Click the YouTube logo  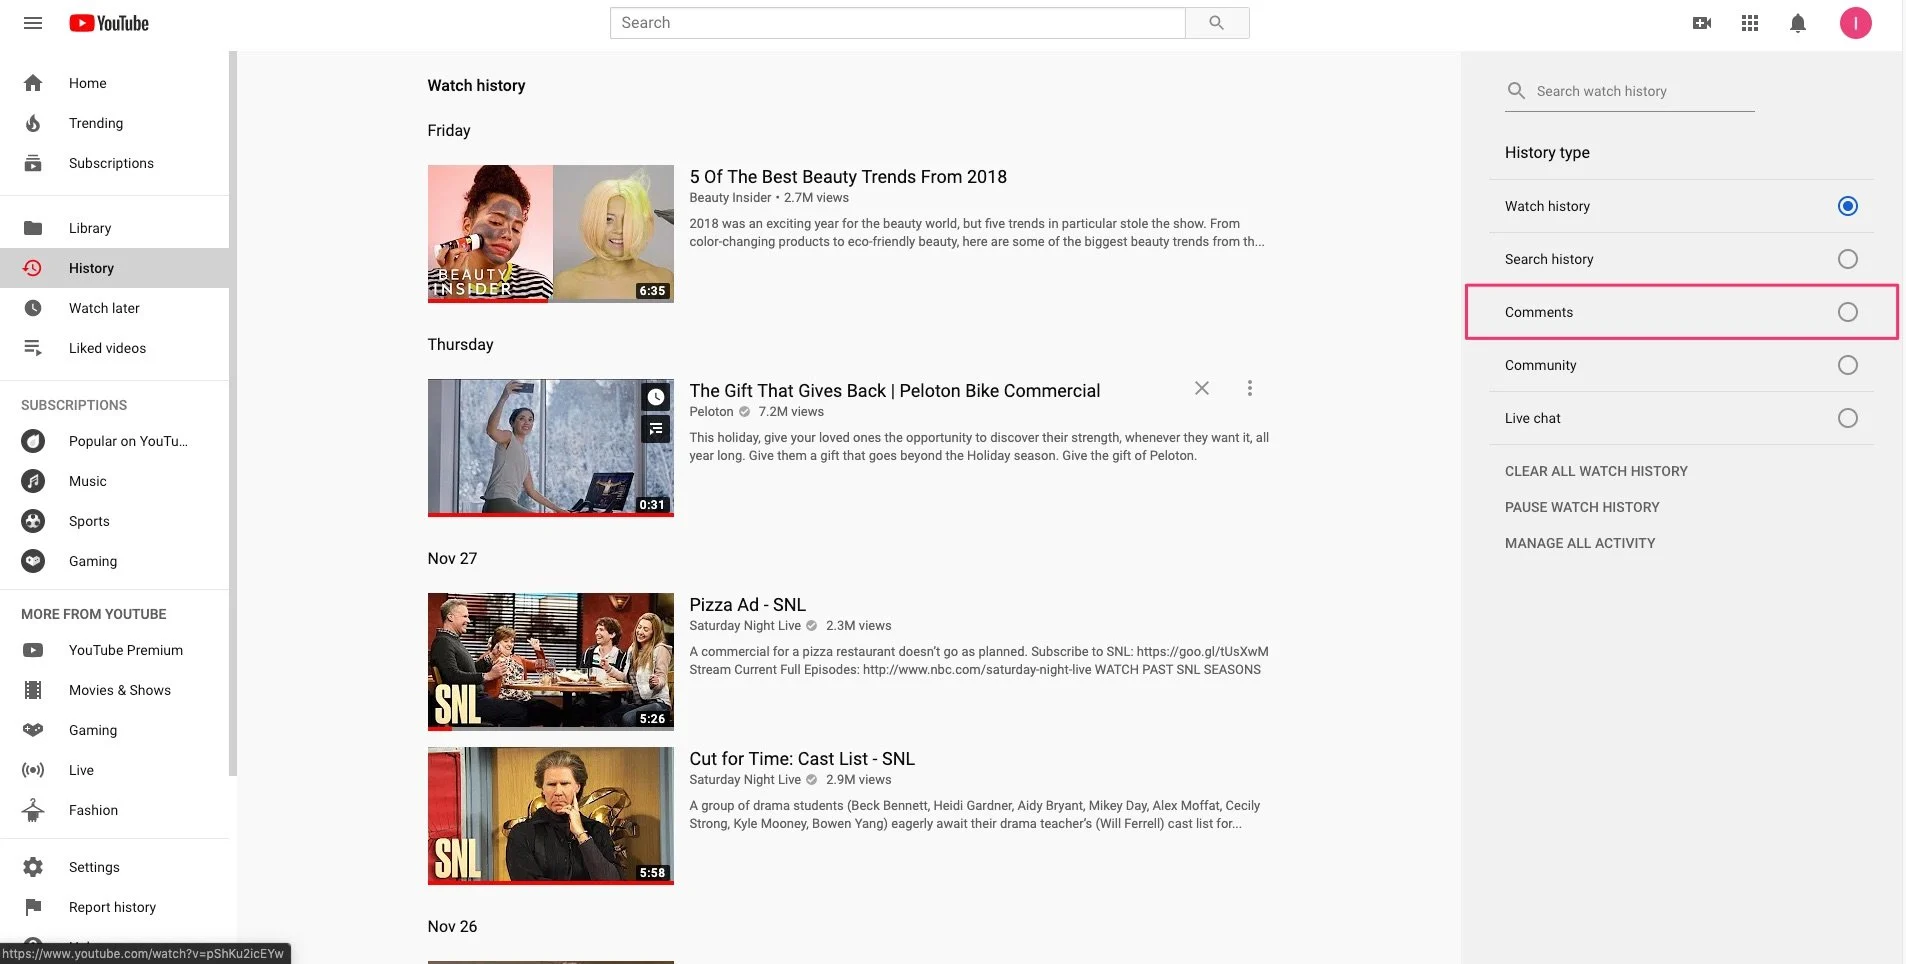[x=109, y=23]
